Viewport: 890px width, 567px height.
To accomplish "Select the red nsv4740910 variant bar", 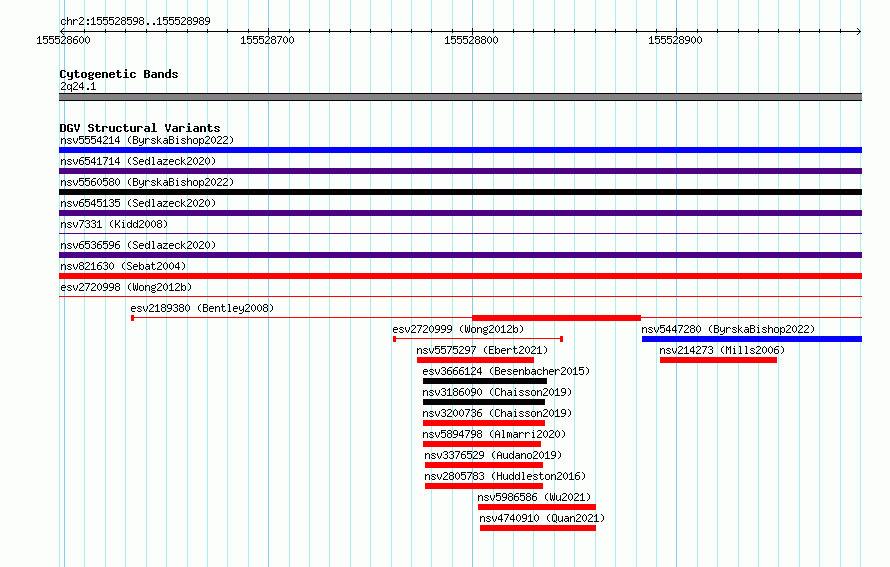I will [x=538, y=528].
